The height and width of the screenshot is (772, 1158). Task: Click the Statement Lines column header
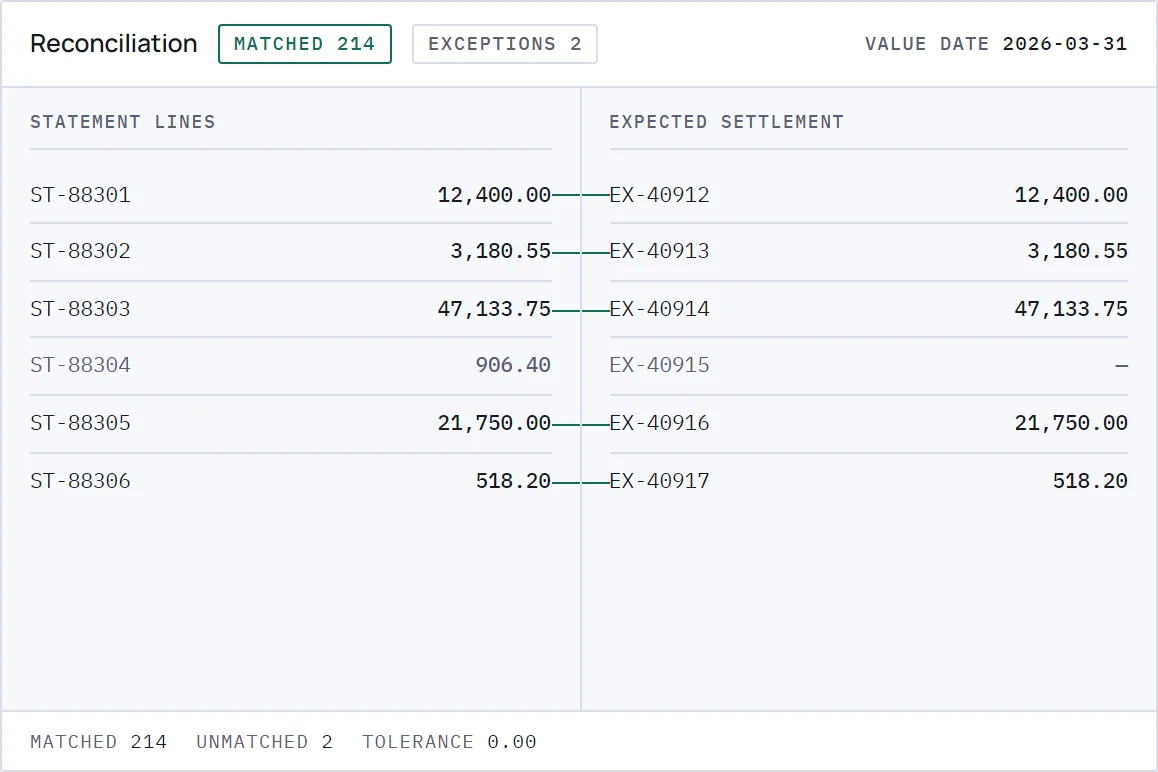pos(123,122)
